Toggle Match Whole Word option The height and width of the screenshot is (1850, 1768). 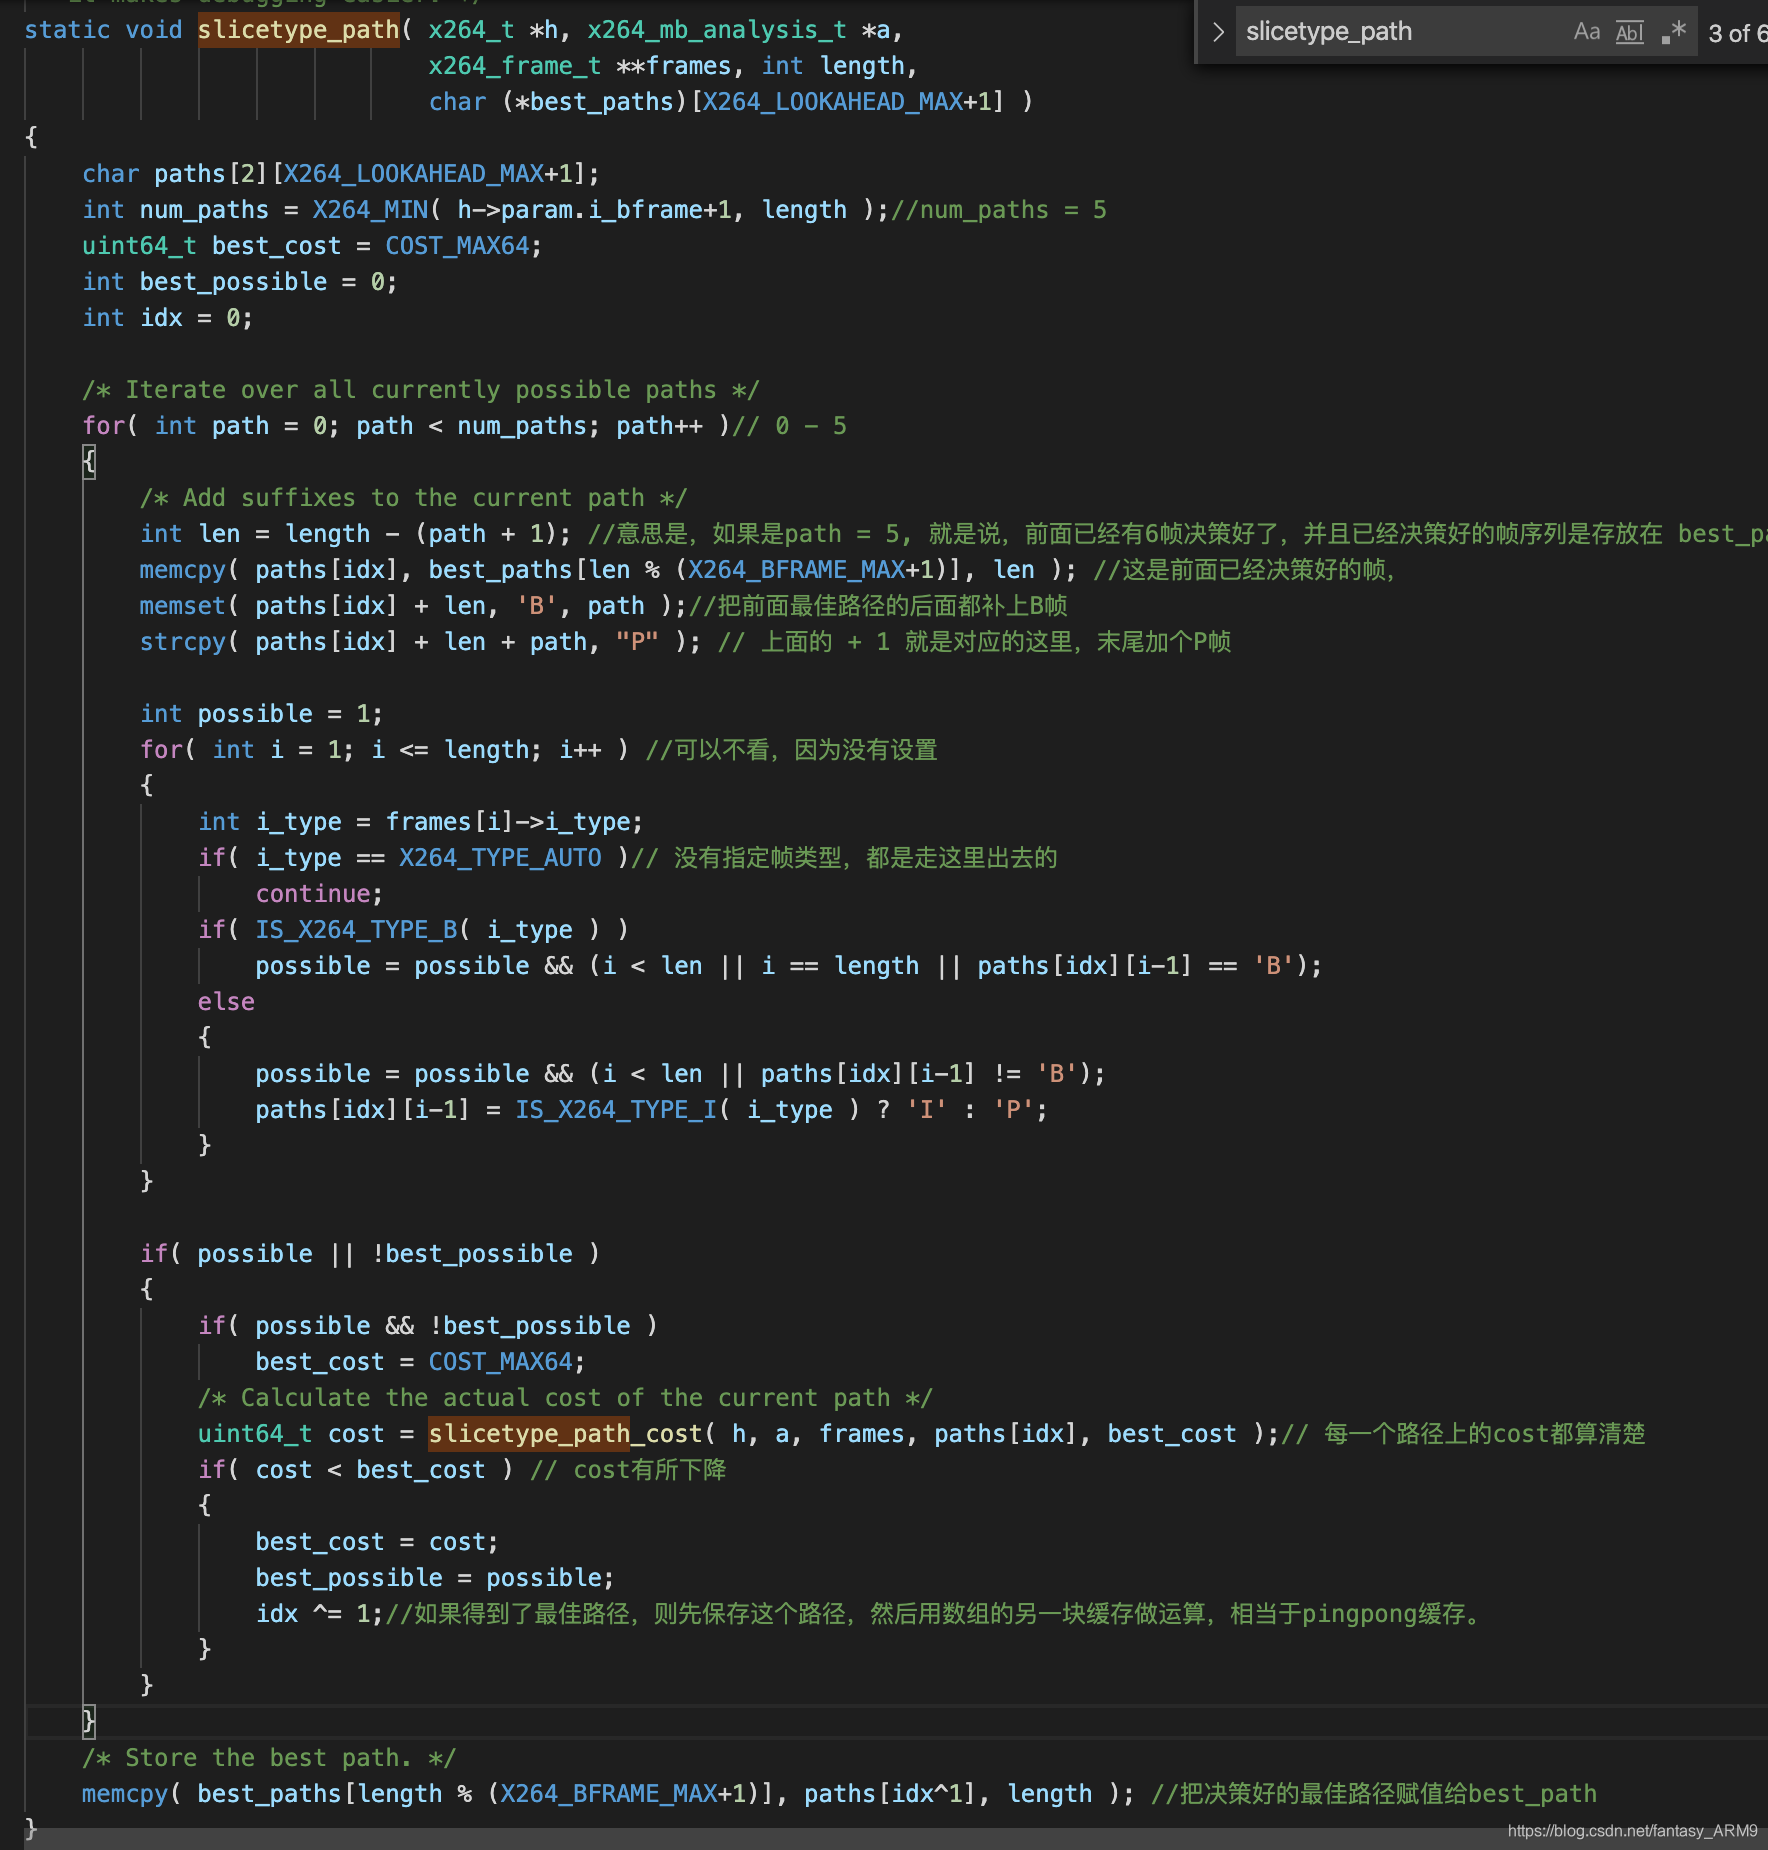[x=1629, y=32]
